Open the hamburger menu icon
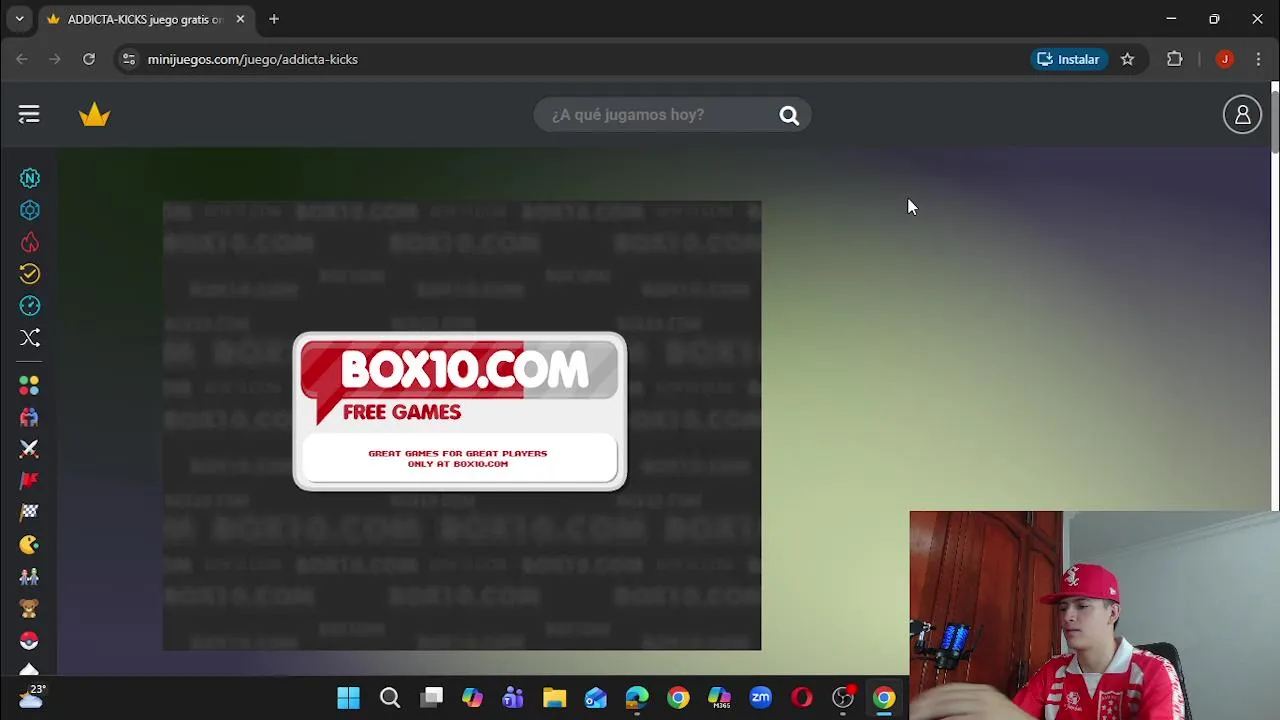Image resolution: width=1280 pixels, height=720 pixels. tap(29, 115)
